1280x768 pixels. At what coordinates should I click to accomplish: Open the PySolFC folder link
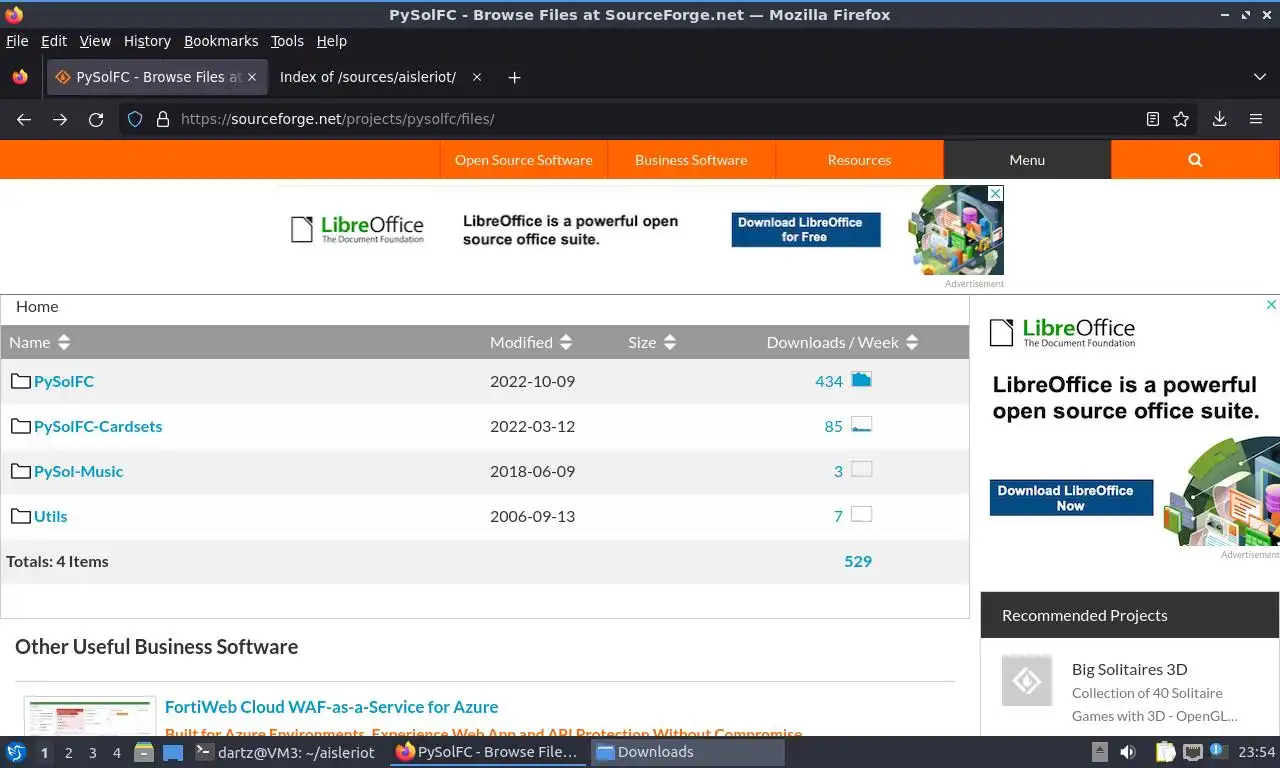click(64, 381)
